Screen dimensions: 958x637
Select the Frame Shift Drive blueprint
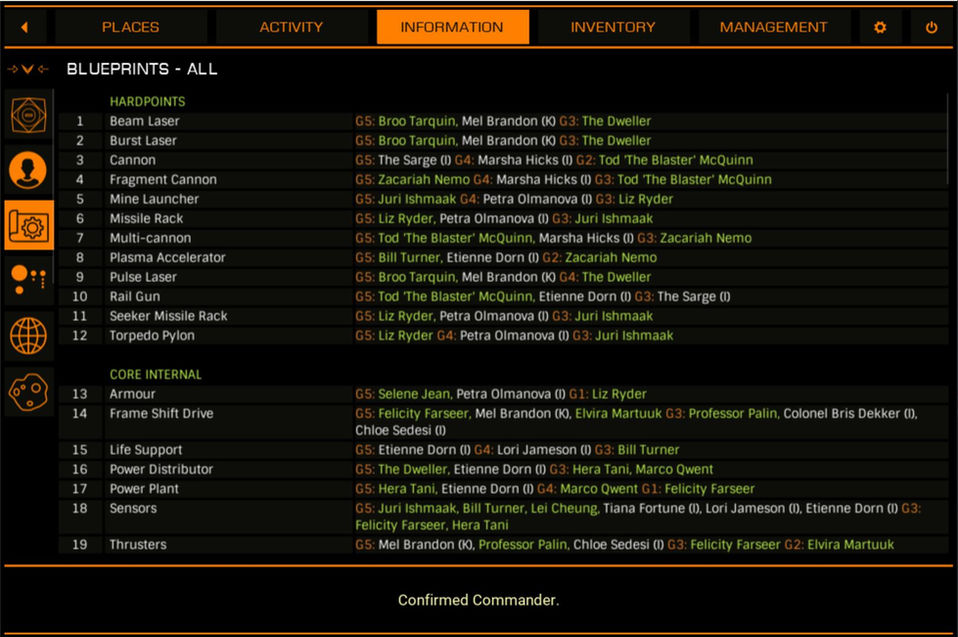coord(503,421)
